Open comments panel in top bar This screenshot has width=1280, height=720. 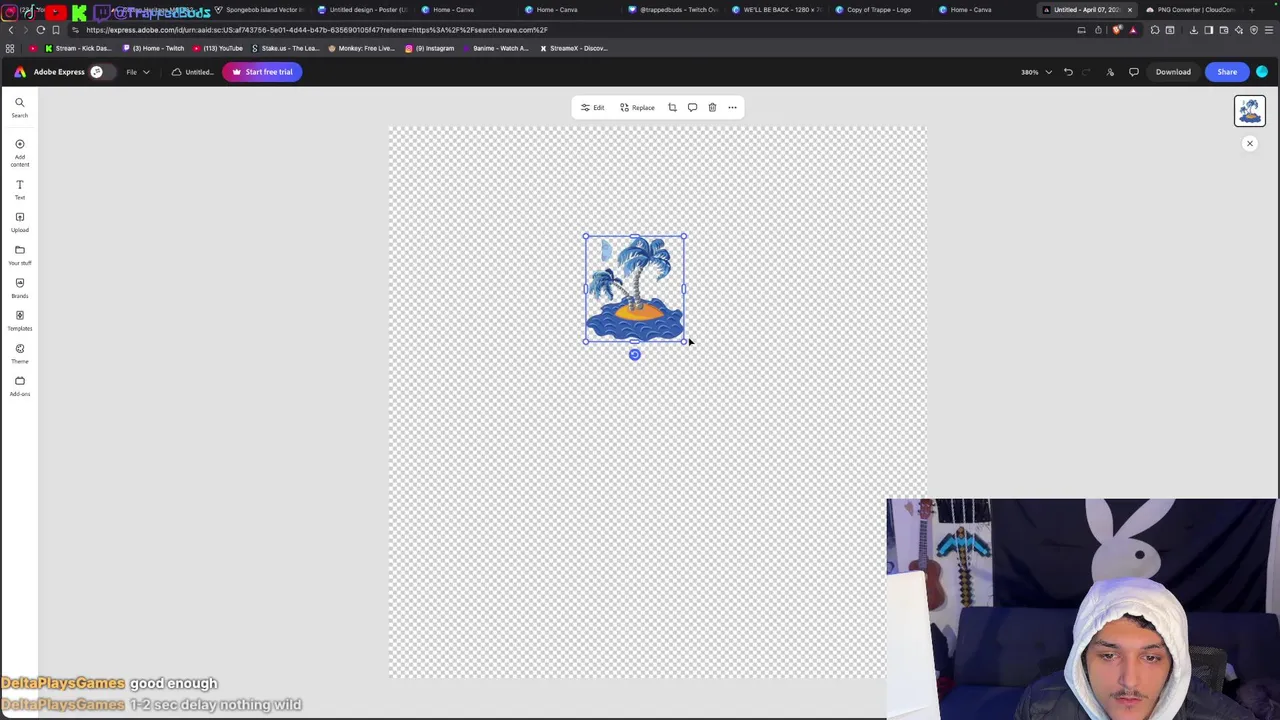coord(1134,72)
